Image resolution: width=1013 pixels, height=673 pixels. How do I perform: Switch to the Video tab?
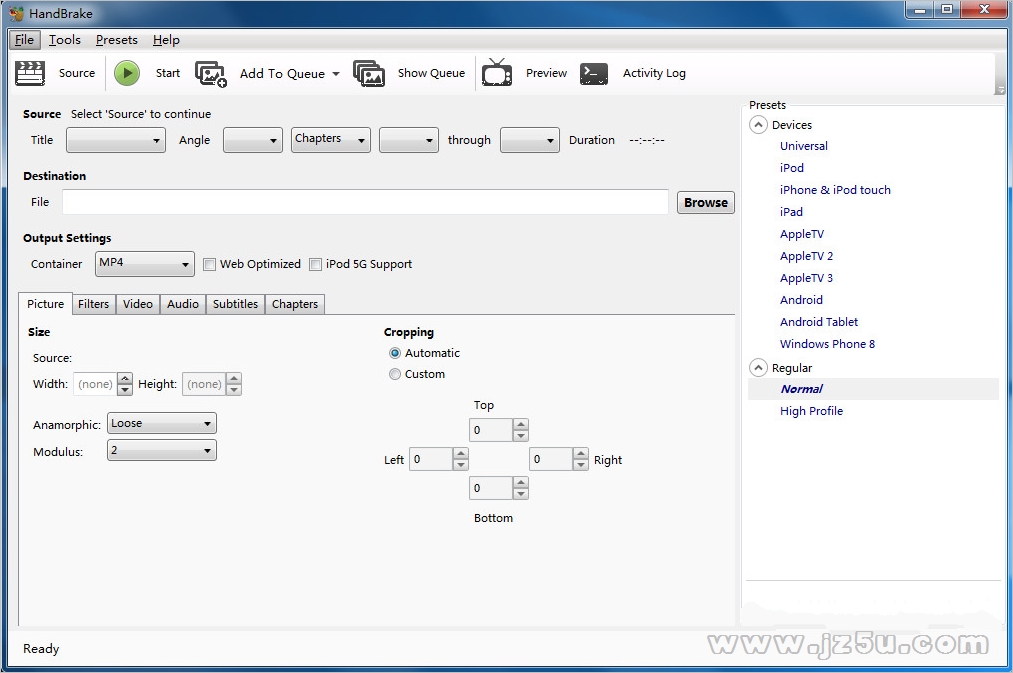point(138,304)
